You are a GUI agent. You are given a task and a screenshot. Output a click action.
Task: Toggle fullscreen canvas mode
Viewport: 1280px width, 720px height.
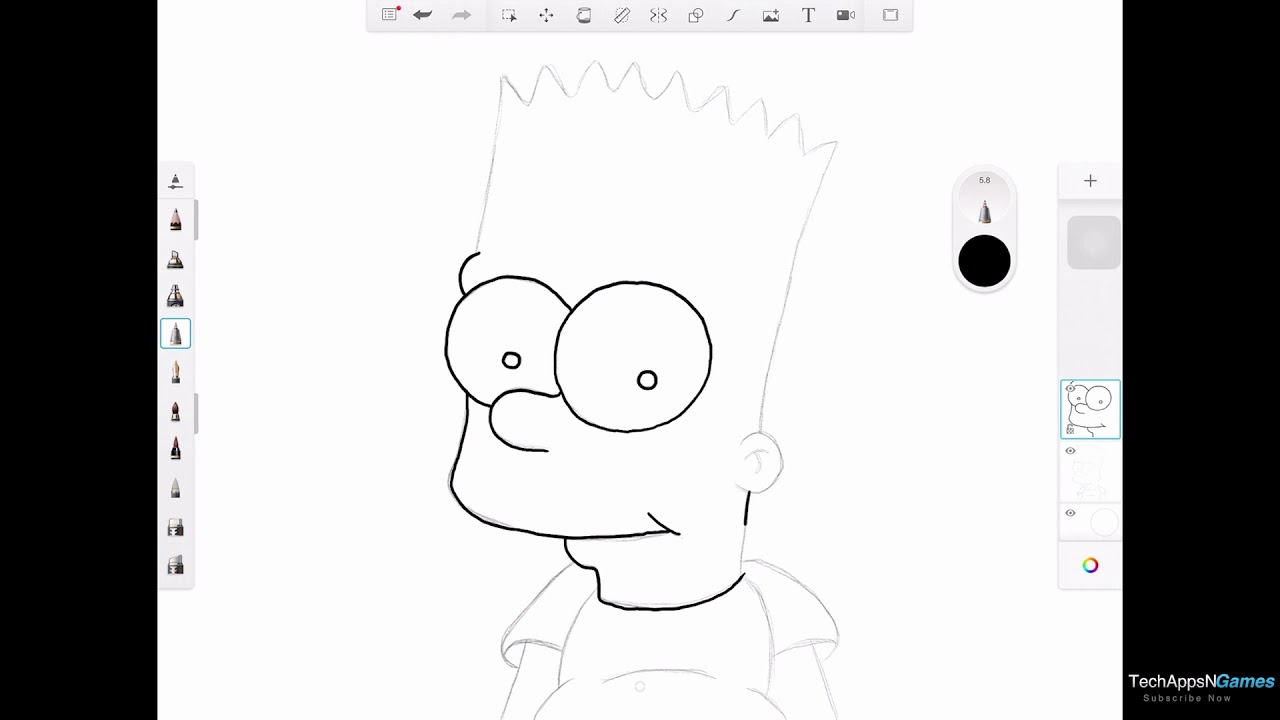pyautogui.click(x=890, y=15)
